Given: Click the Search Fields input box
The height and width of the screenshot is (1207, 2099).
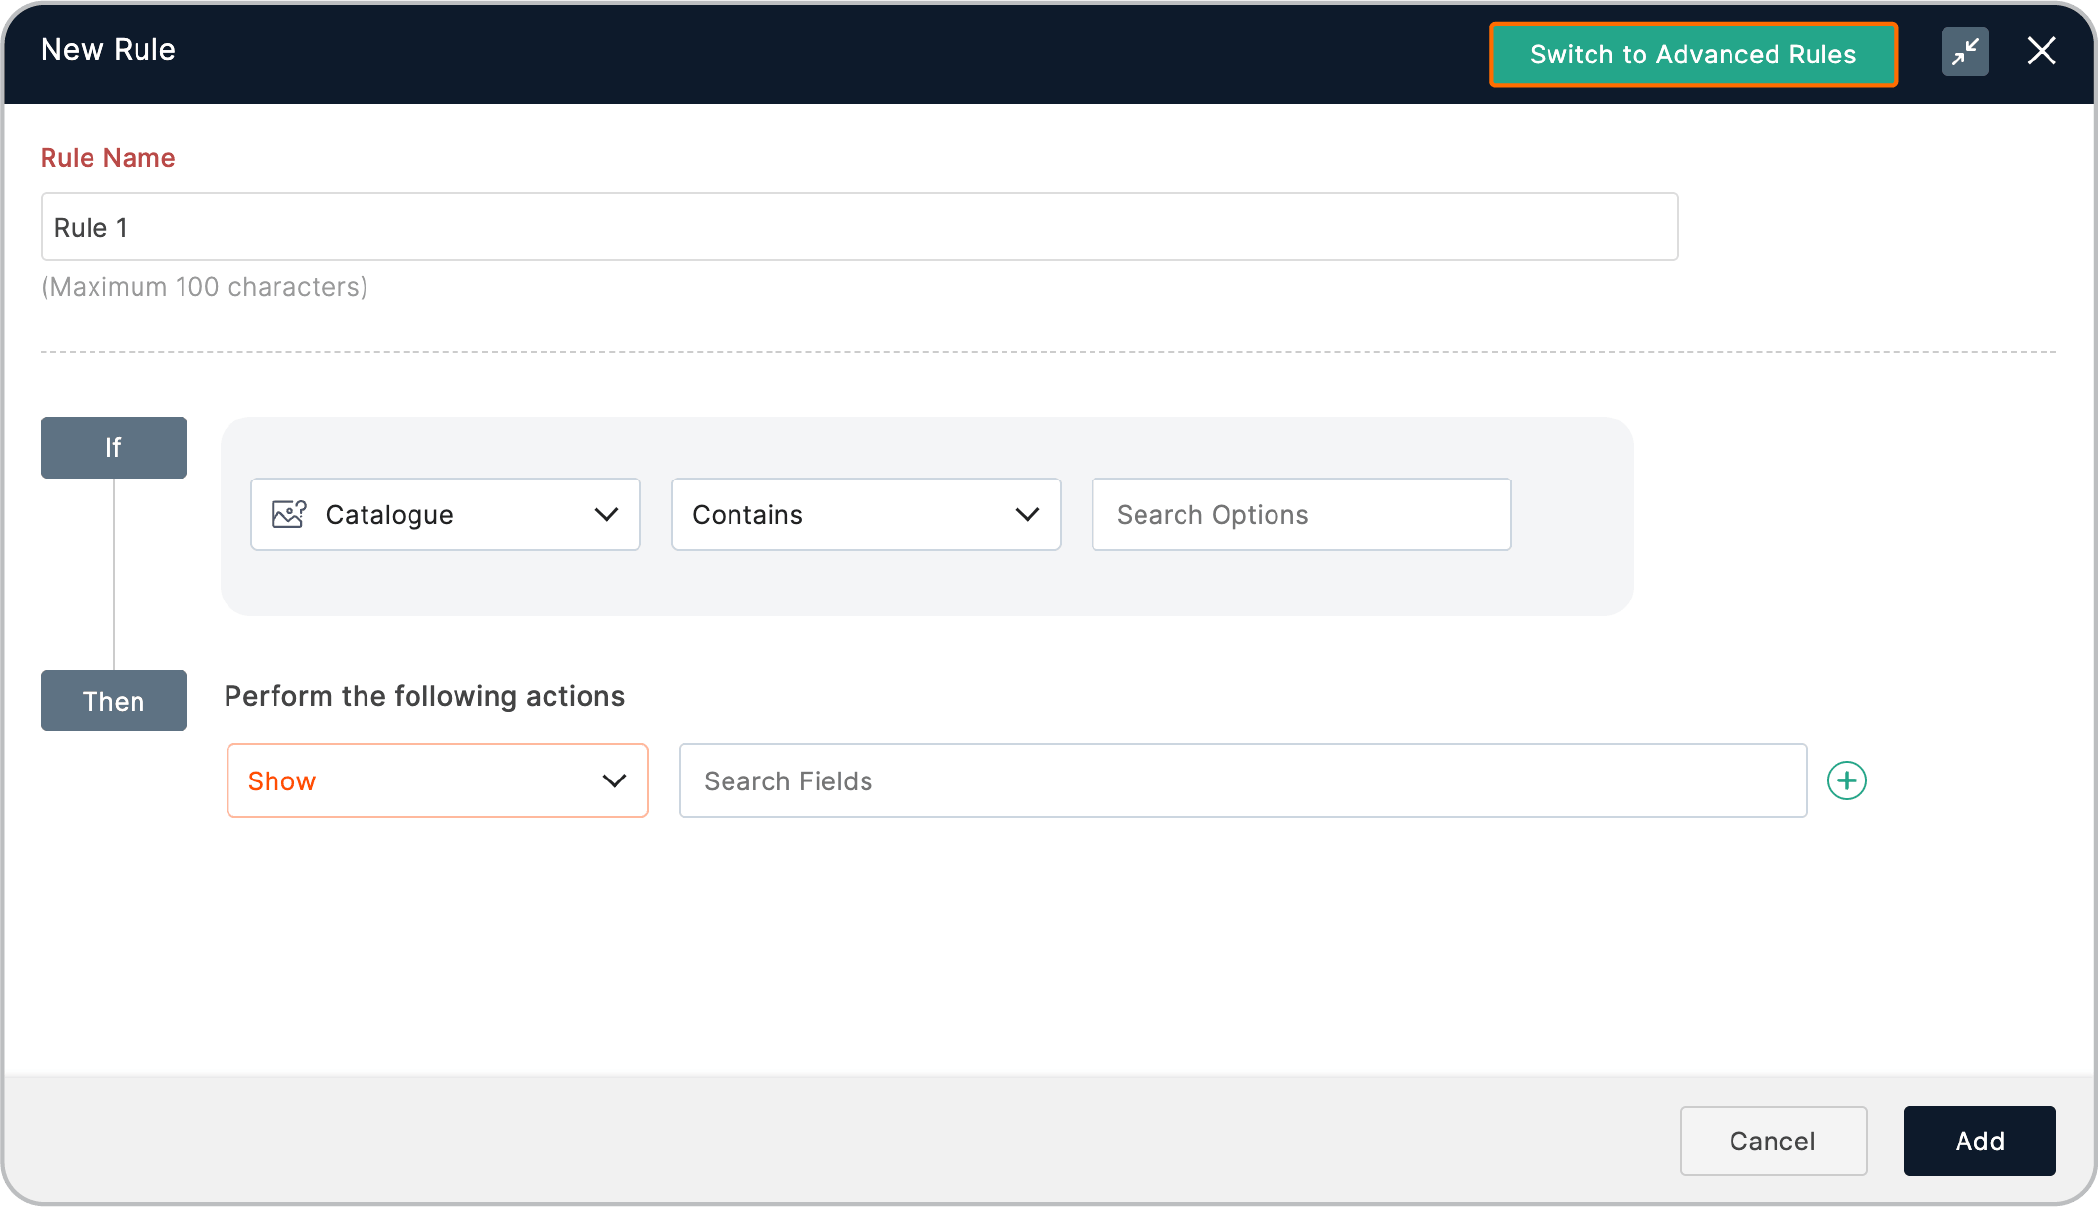Looking at the screenshot, I should pos(1242,781).
